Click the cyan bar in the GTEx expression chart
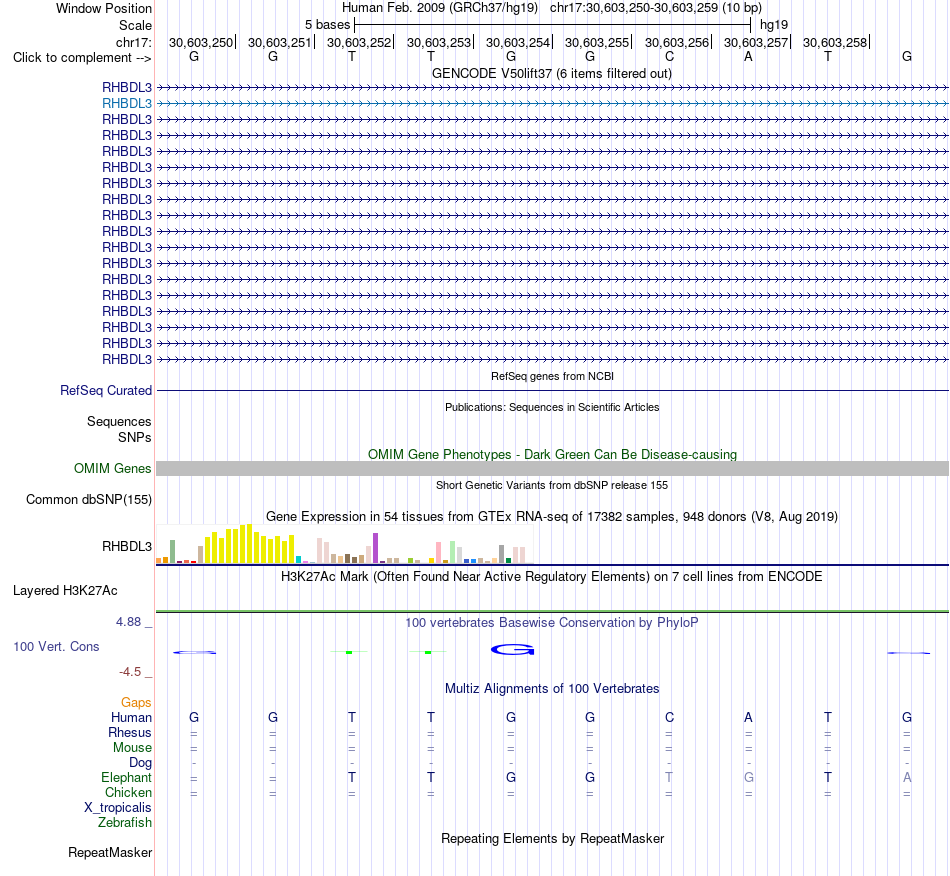The image size is (950, 876). (298, 559)
